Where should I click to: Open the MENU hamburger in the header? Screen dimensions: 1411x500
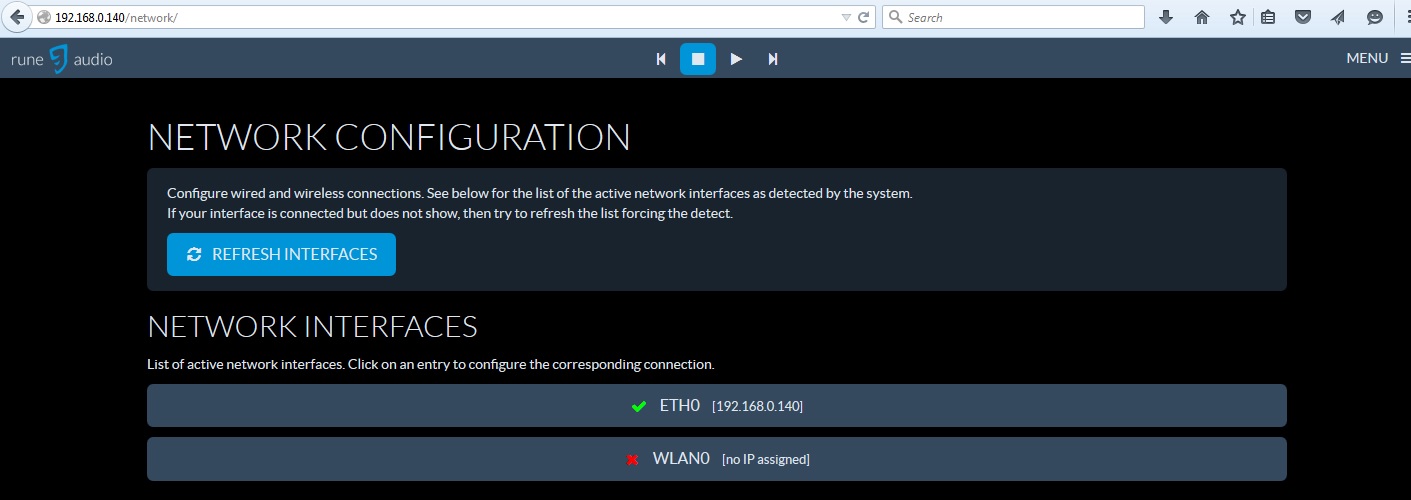point(1378,58)
